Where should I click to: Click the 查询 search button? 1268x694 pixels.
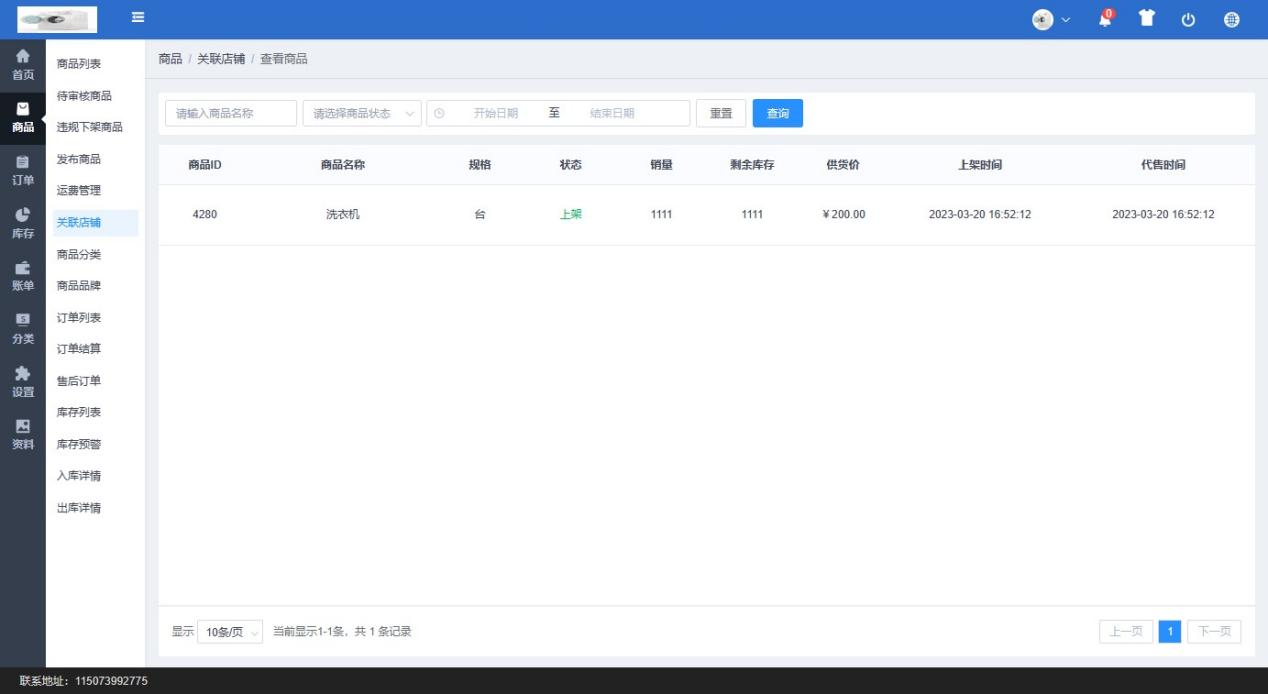(778, 113)
